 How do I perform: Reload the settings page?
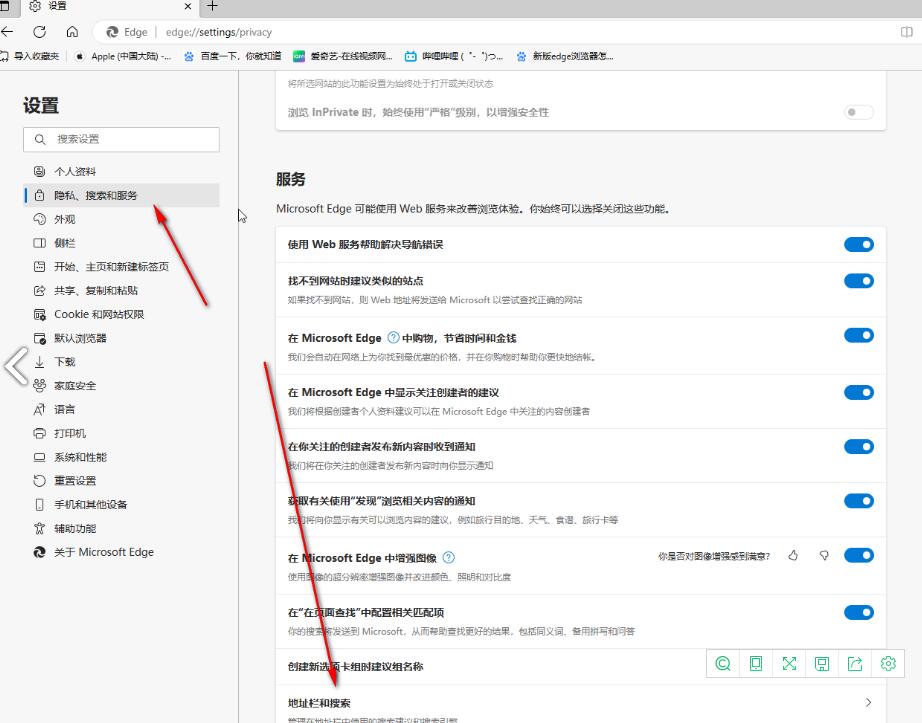(x=39, y=32)
